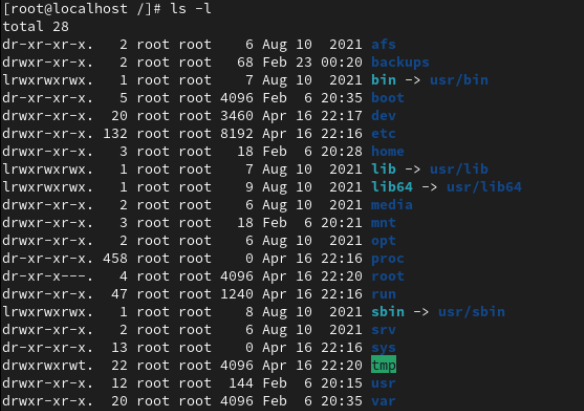Click the afs directory name
Screen dimensions: 584x411
tap(383, 44)
